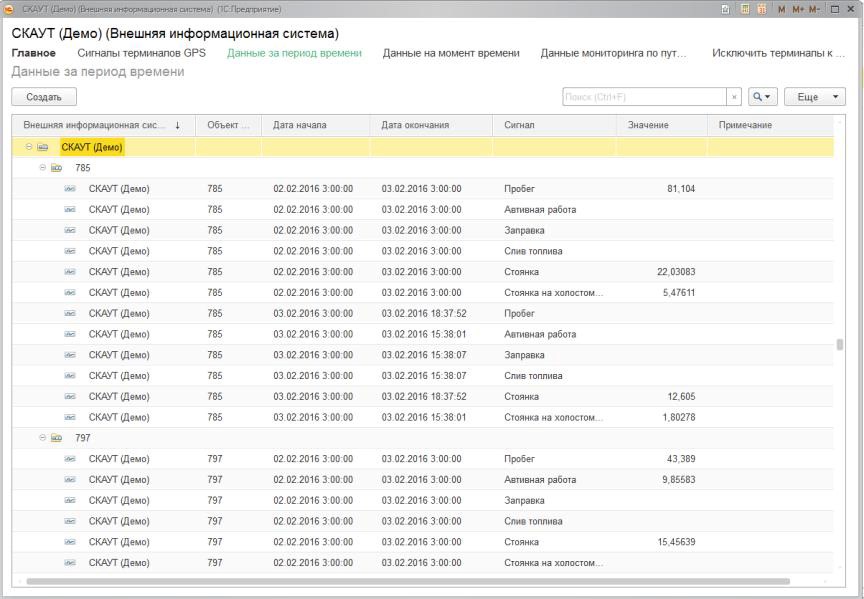Select the 797 group label

pos(83,438)
